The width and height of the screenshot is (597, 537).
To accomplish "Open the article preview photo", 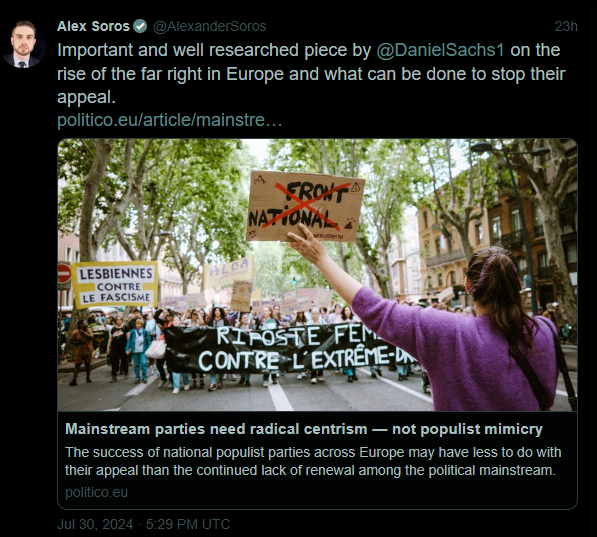I will tap(317, 275).
